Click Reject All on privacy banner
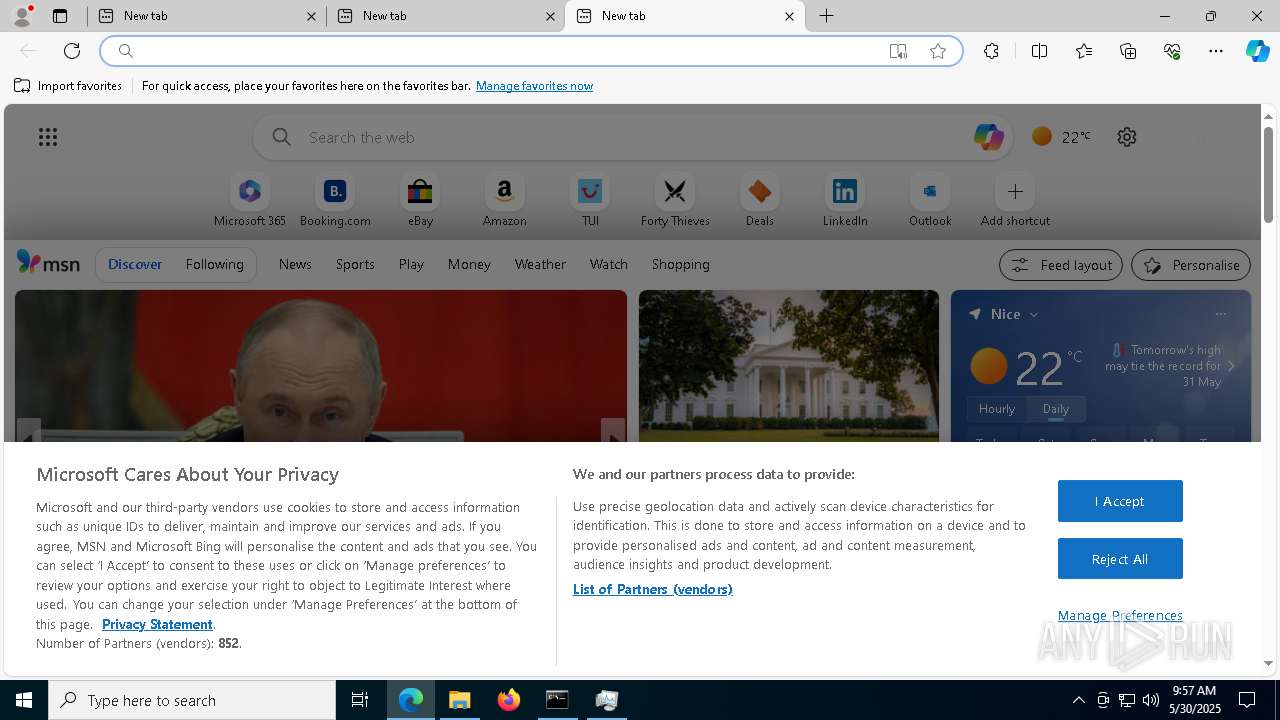 click(x=1120, y=559)
